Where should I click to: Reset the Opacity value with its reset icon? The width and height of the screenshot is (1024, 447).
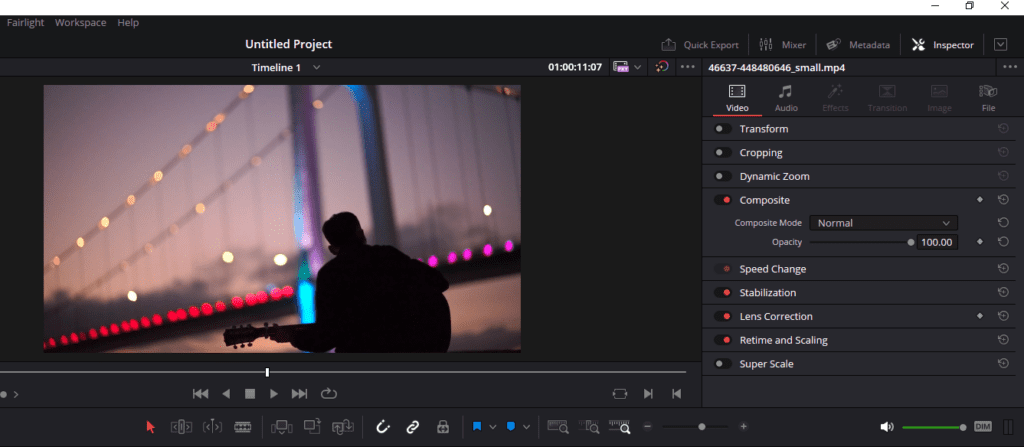(1002, 242)
